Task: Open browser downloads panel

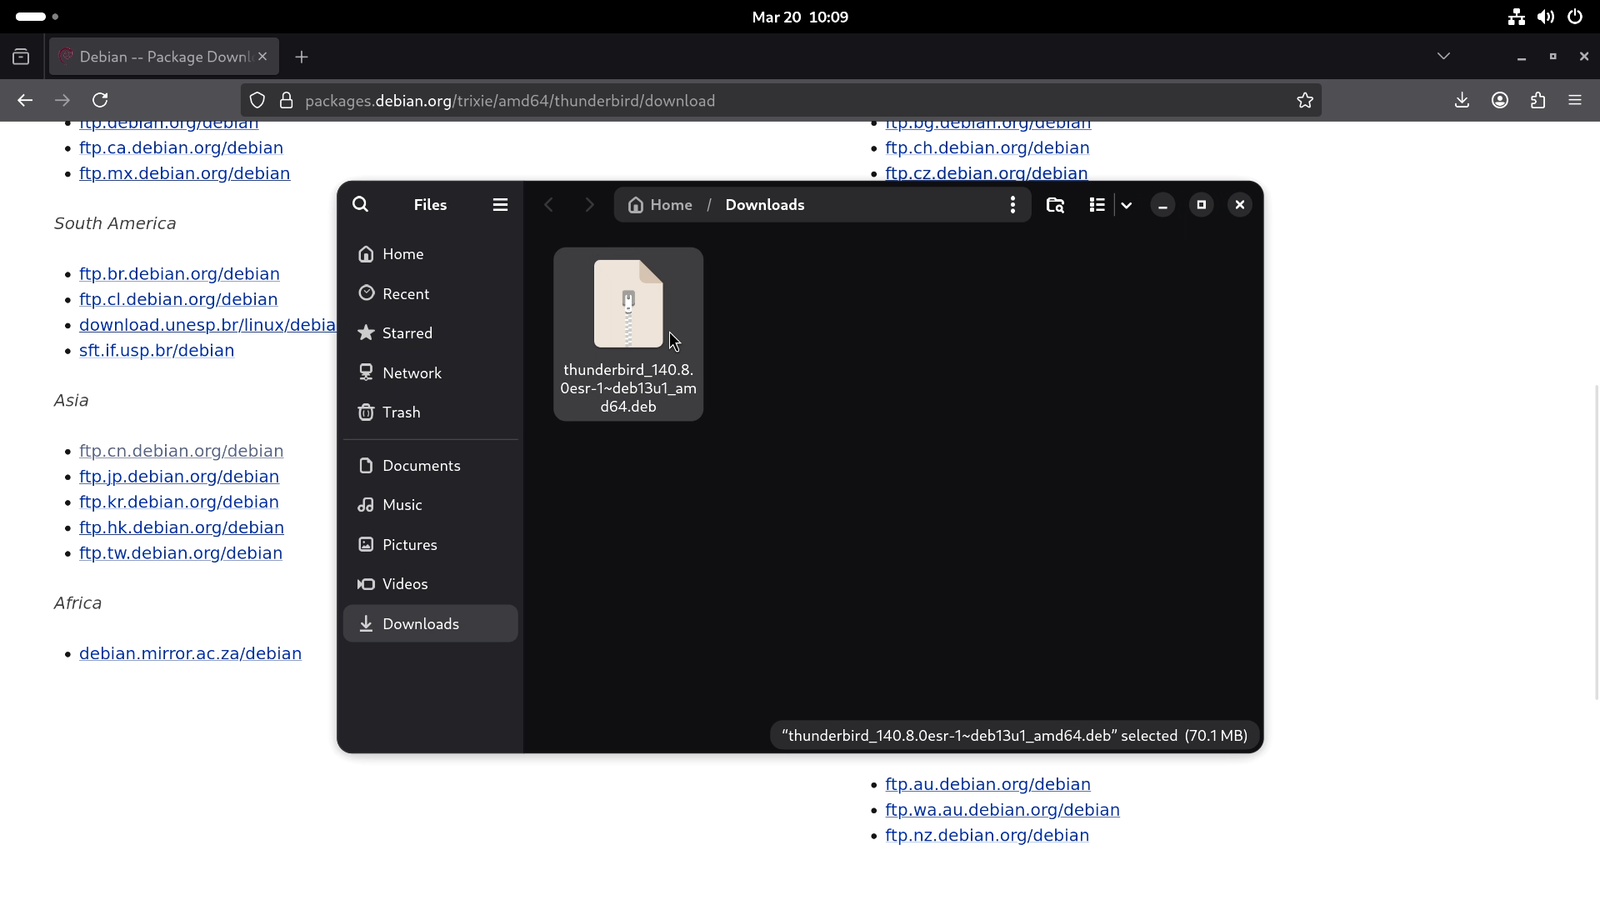Action: [x=1462, y=100]
